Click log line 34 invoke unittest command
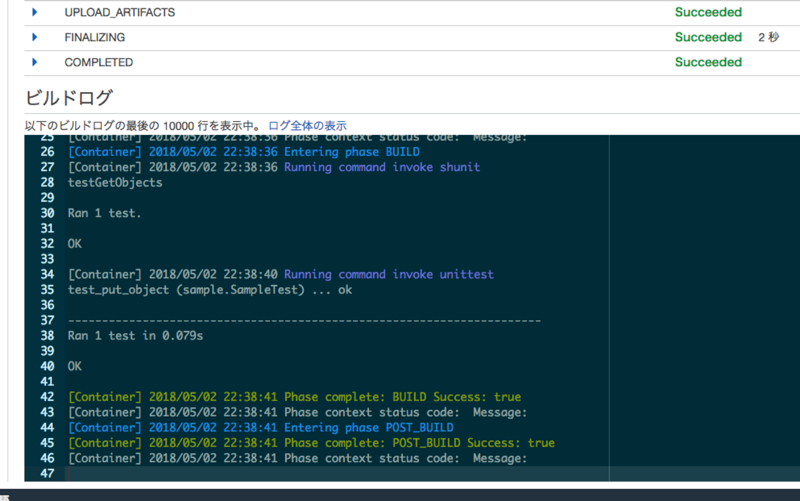Screen dimensions: 800x501 [x=281, y=274]
